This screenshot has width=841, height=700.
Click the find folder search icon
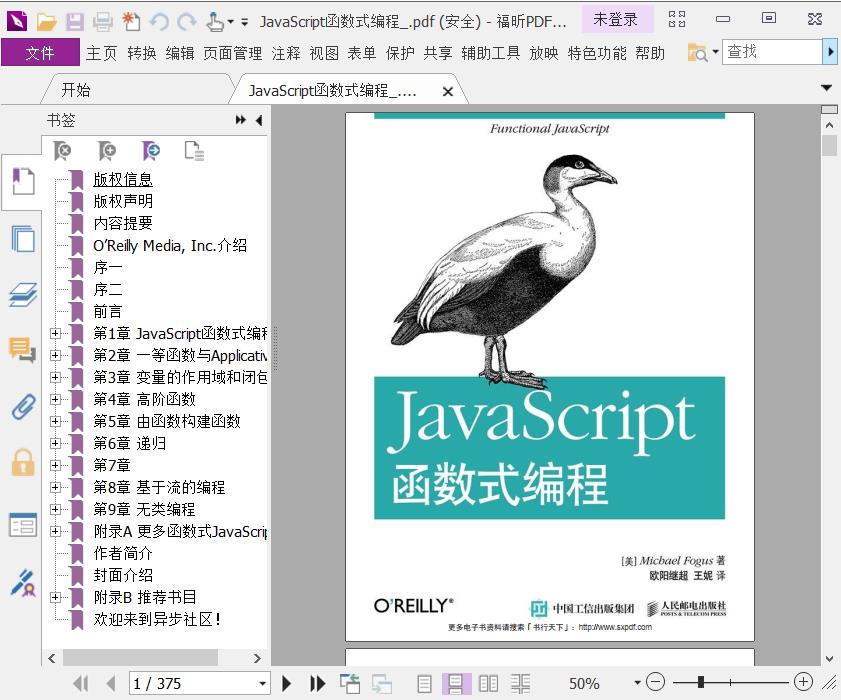coord(697,53)
